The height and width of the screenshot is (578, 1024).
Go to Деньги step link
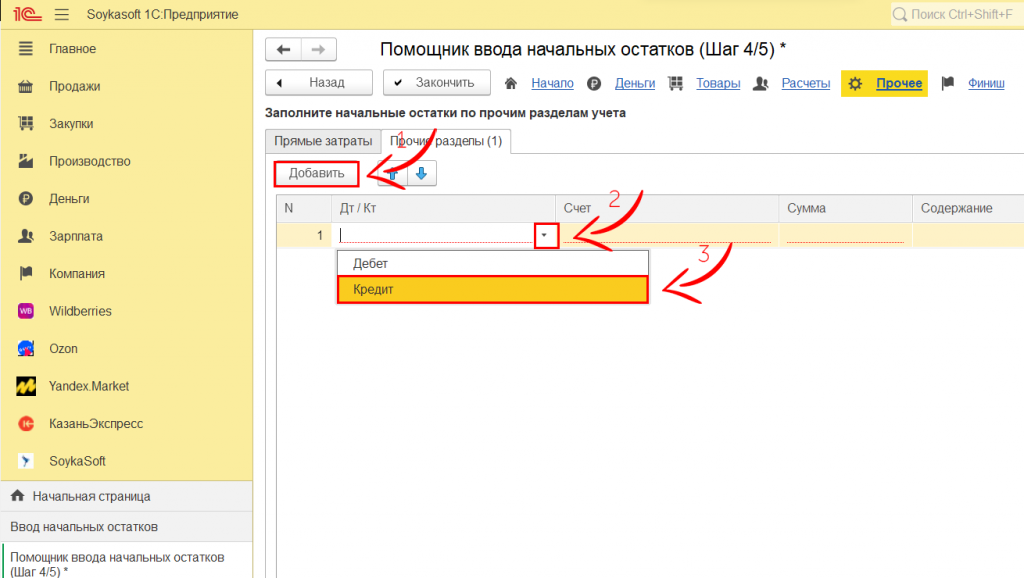pyautogui.click(x=635, y=83)
